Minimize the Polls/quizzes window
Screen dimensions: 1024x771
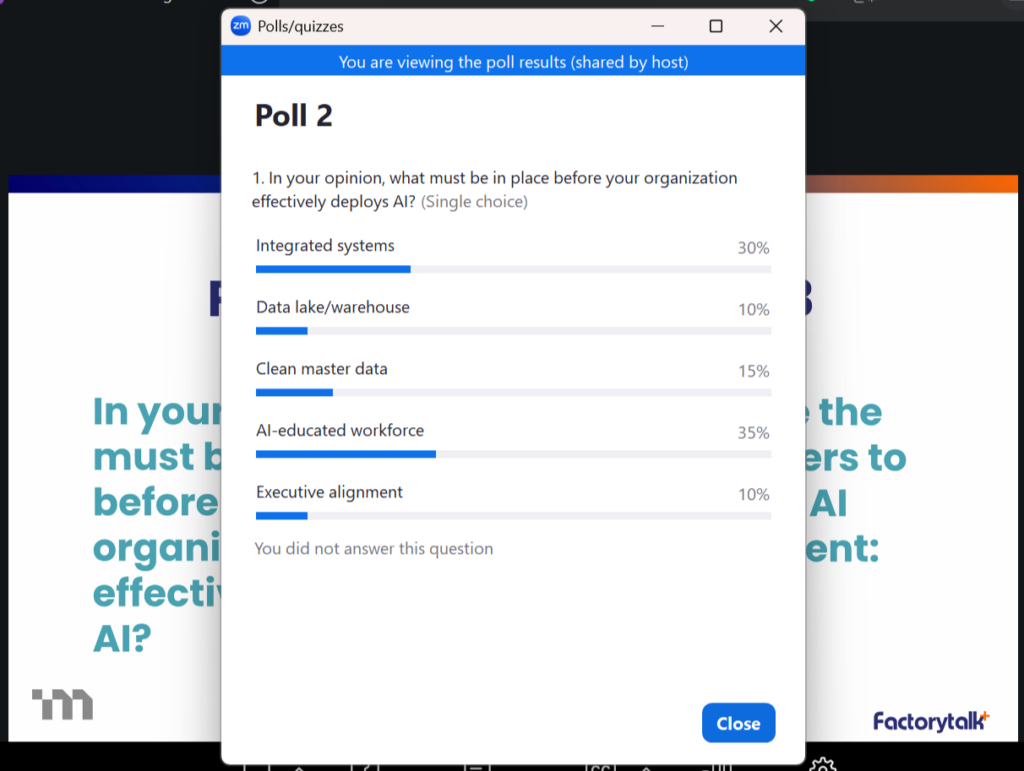pyautogui.click(x=657, y=27)
